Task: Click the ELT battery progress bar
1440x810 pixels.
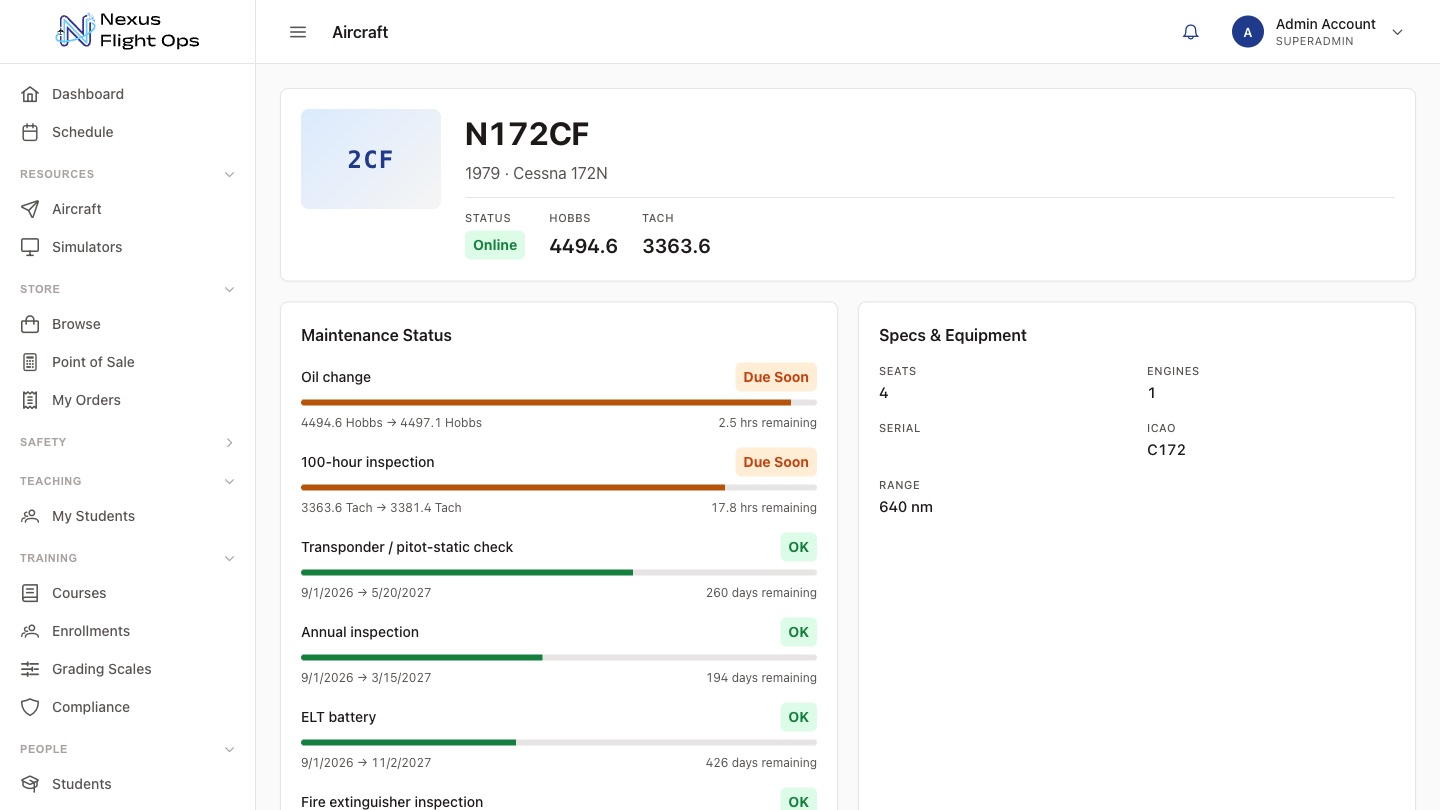Action: click(x=559, y=742)
